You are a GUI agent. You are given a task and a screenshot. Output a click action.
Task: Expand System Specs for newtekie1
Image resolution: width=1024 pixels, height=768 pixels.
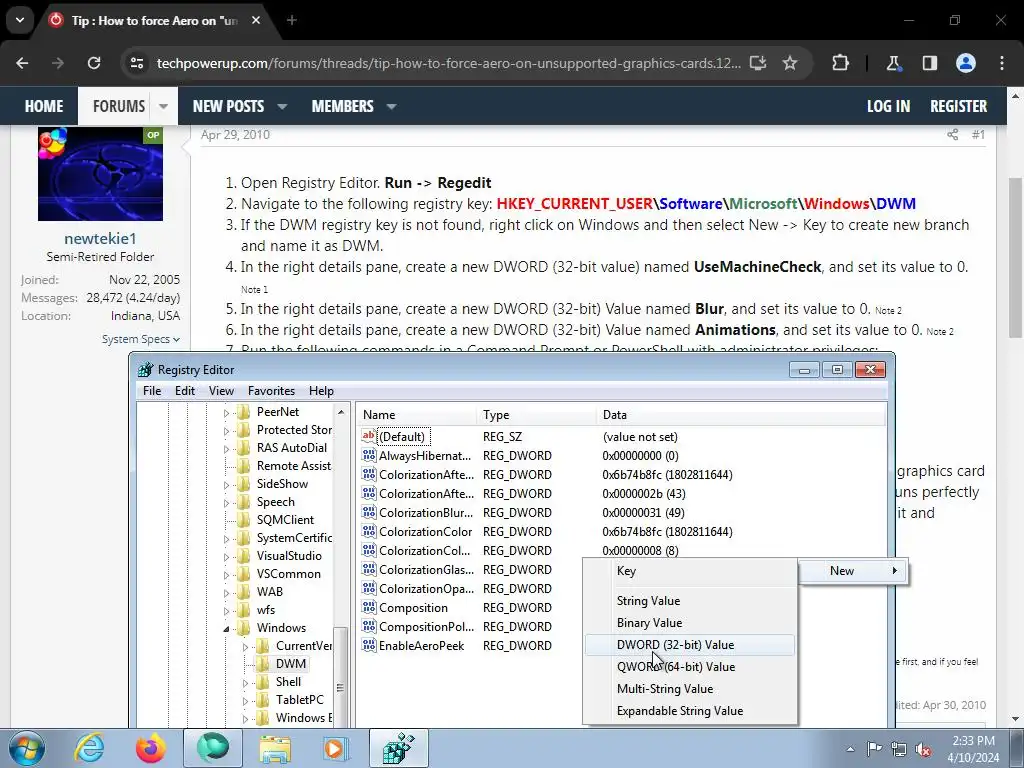point(140,339)
